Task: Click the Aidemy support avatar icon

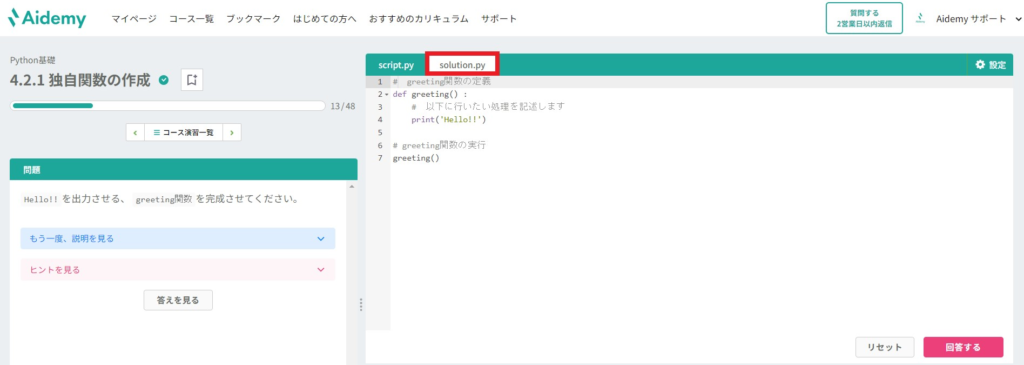Action: tap(920, 18)
